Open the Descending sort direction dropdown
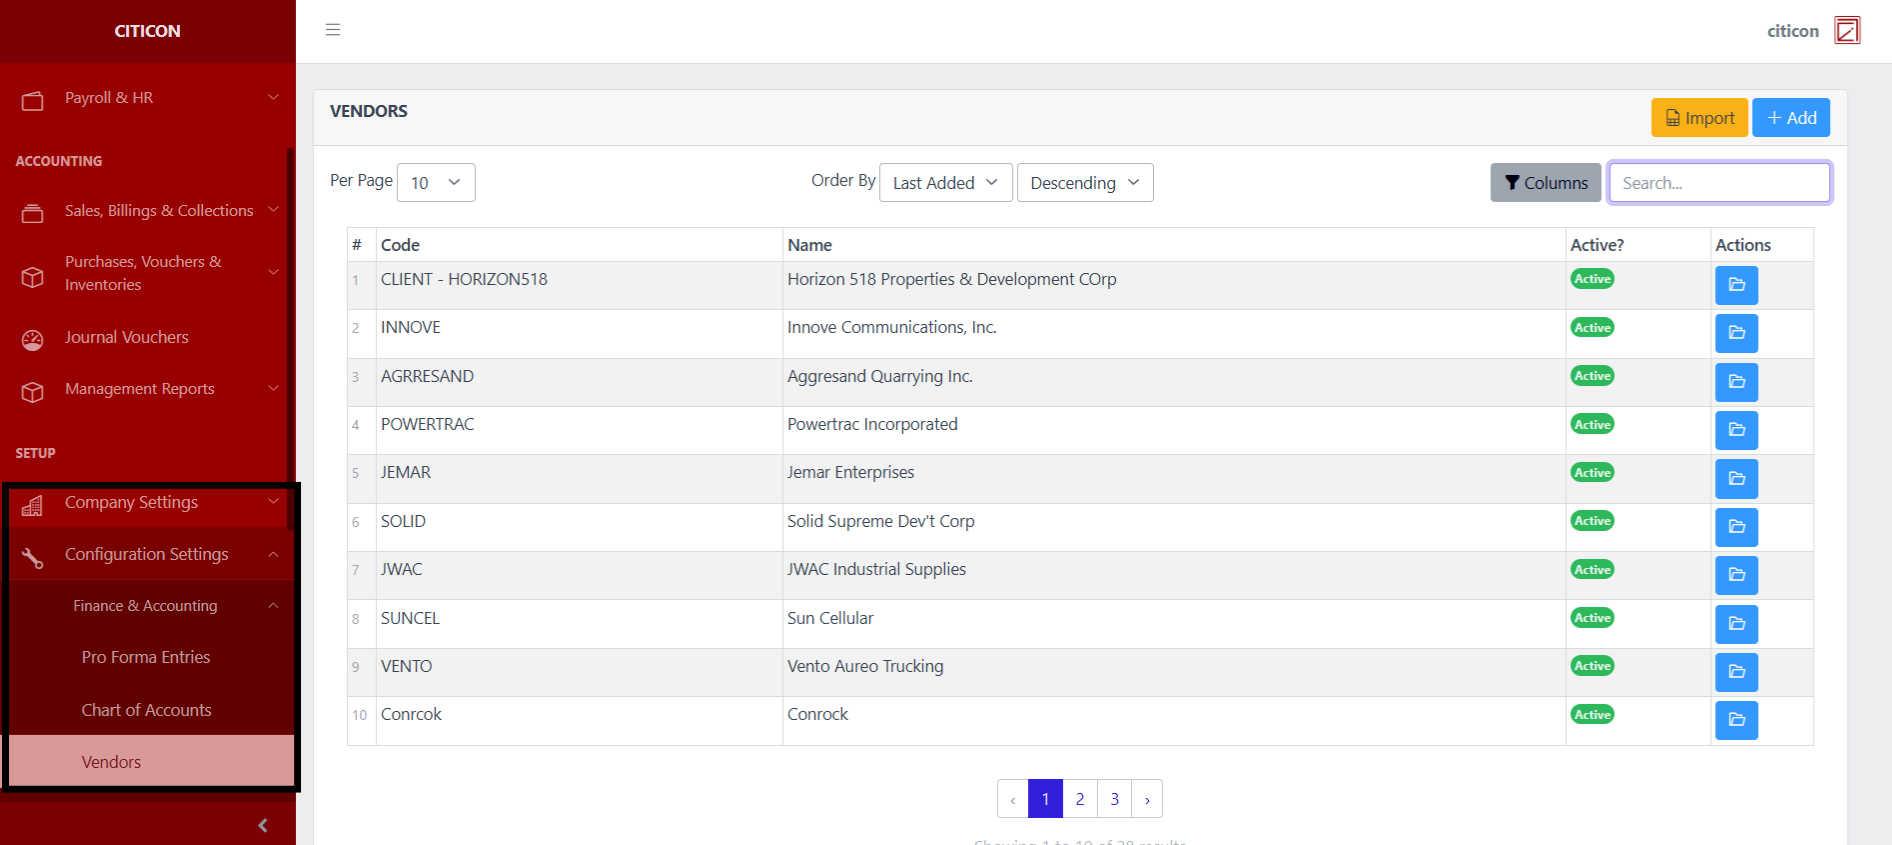Image resolution: width=1892 pixels, height=845 pixels. click(1085, 183)
